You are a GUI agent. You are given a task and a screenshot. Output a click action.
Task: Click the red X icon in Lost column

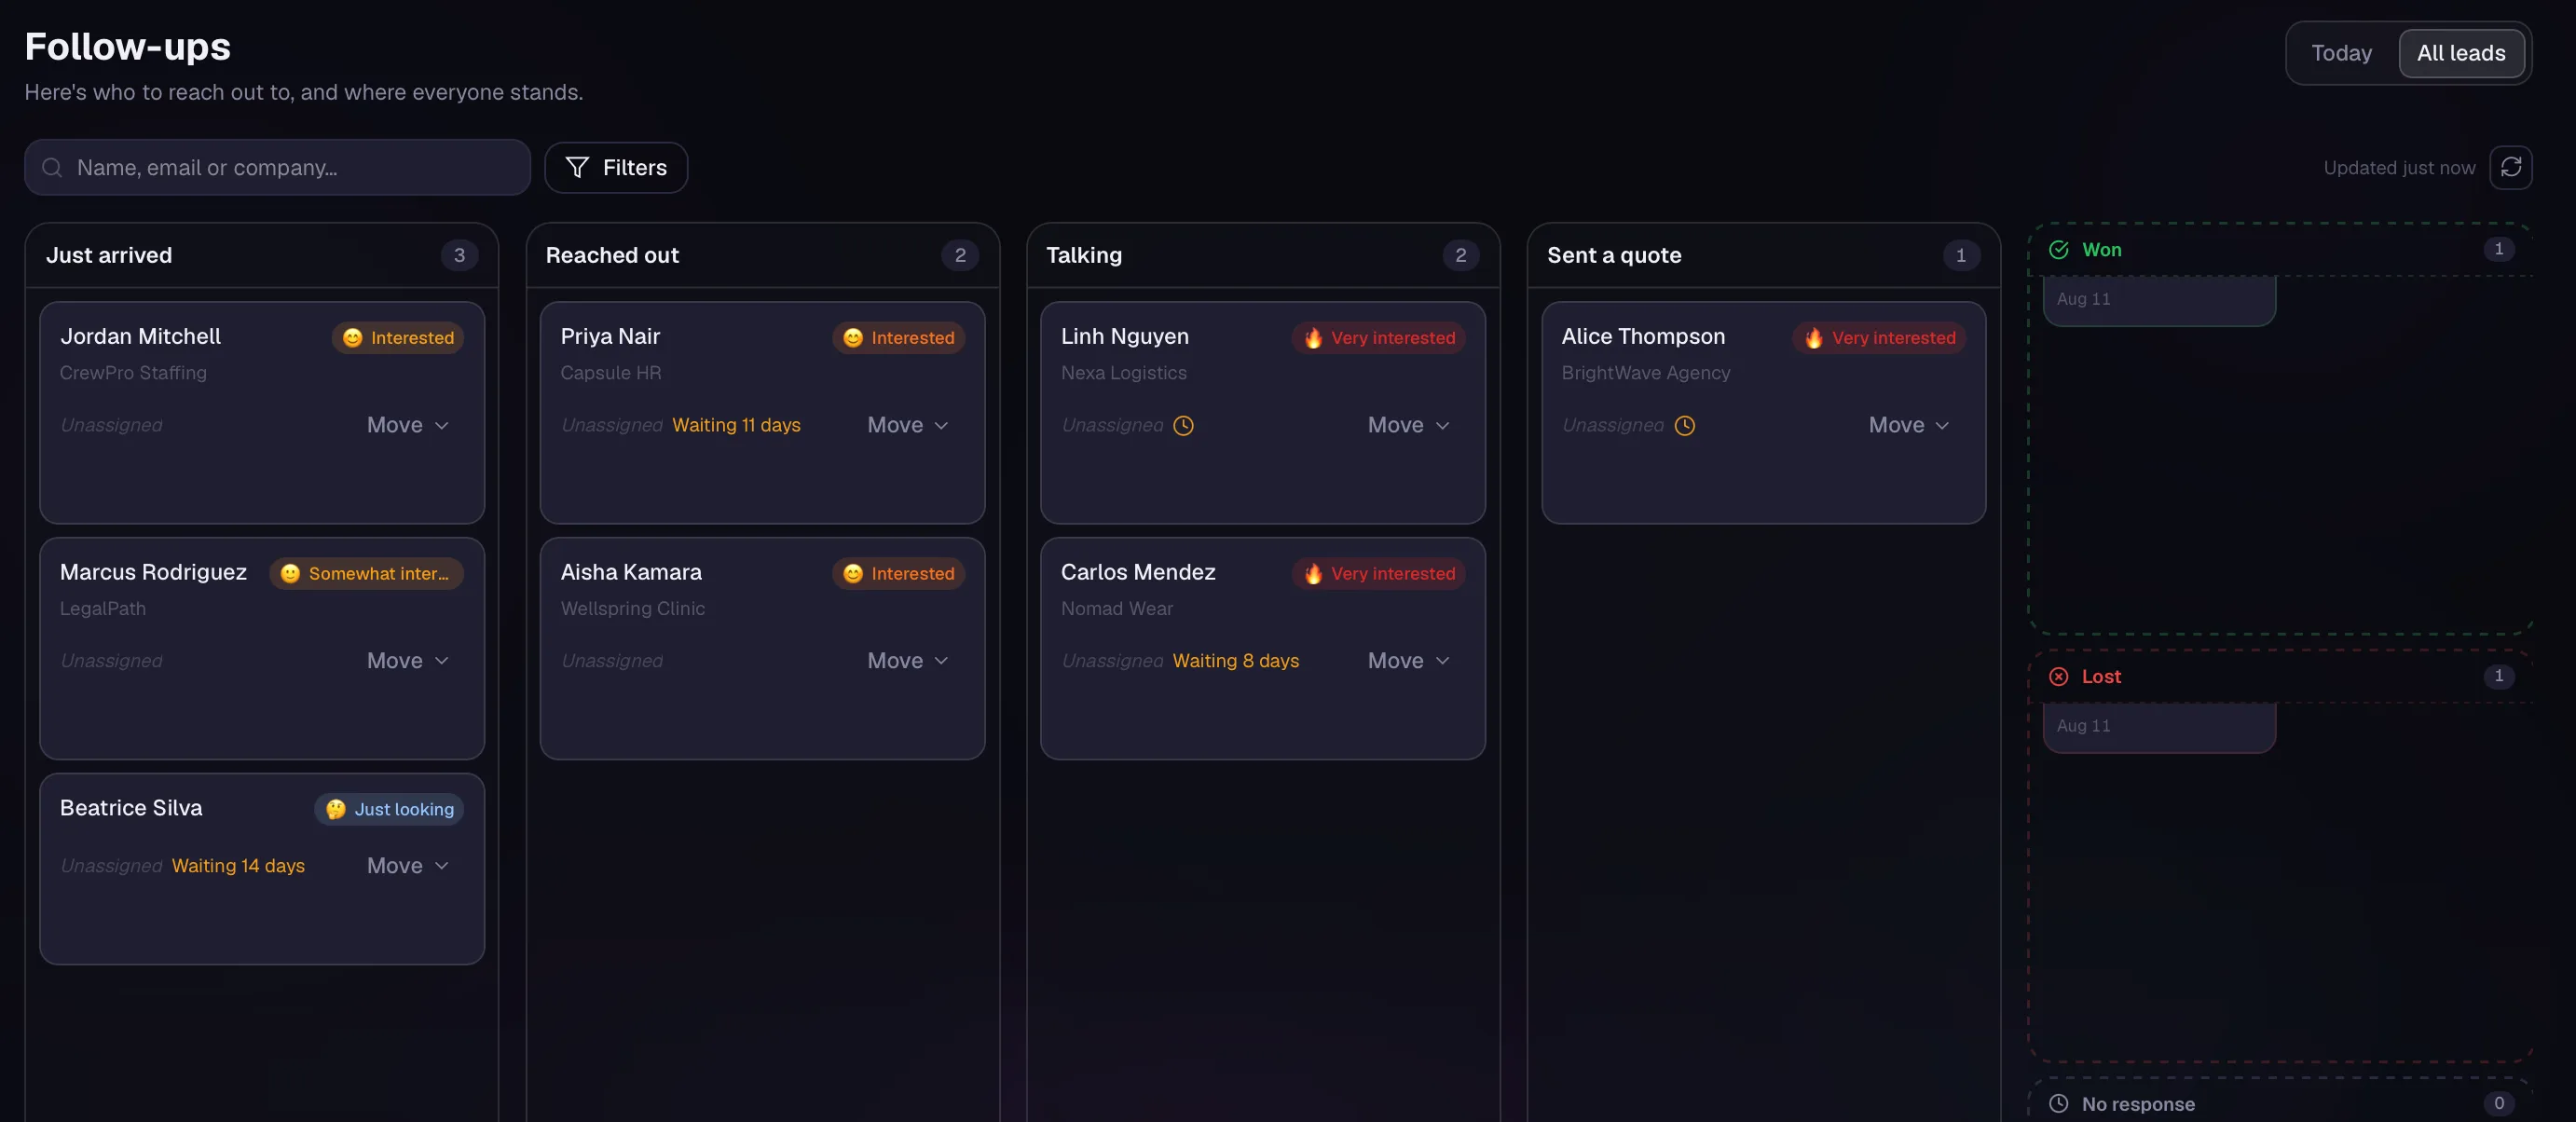2058,676
